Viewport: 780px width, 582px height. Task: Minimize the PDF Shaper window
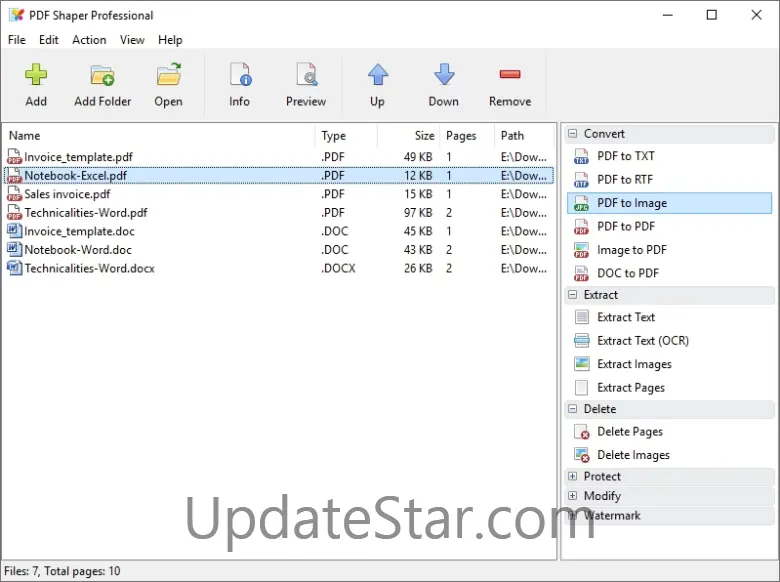point(668,15)
